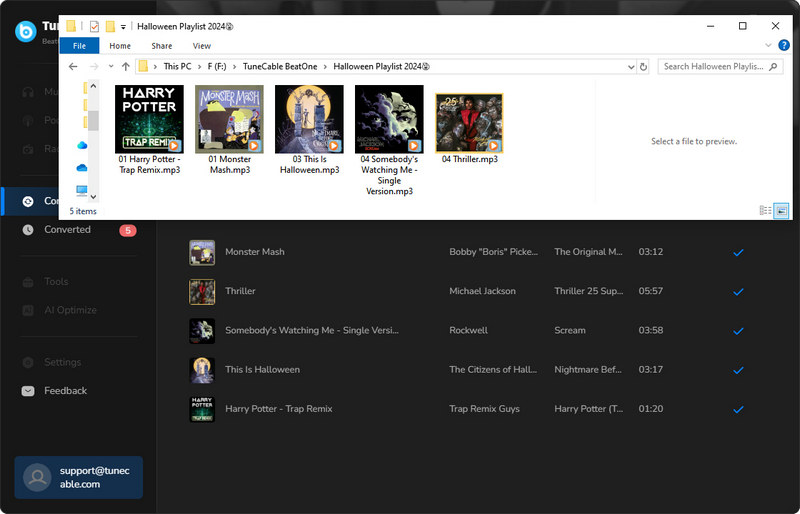
Task: Click the quick access Properties checkmark icon
Action: (x=94, y=27)
